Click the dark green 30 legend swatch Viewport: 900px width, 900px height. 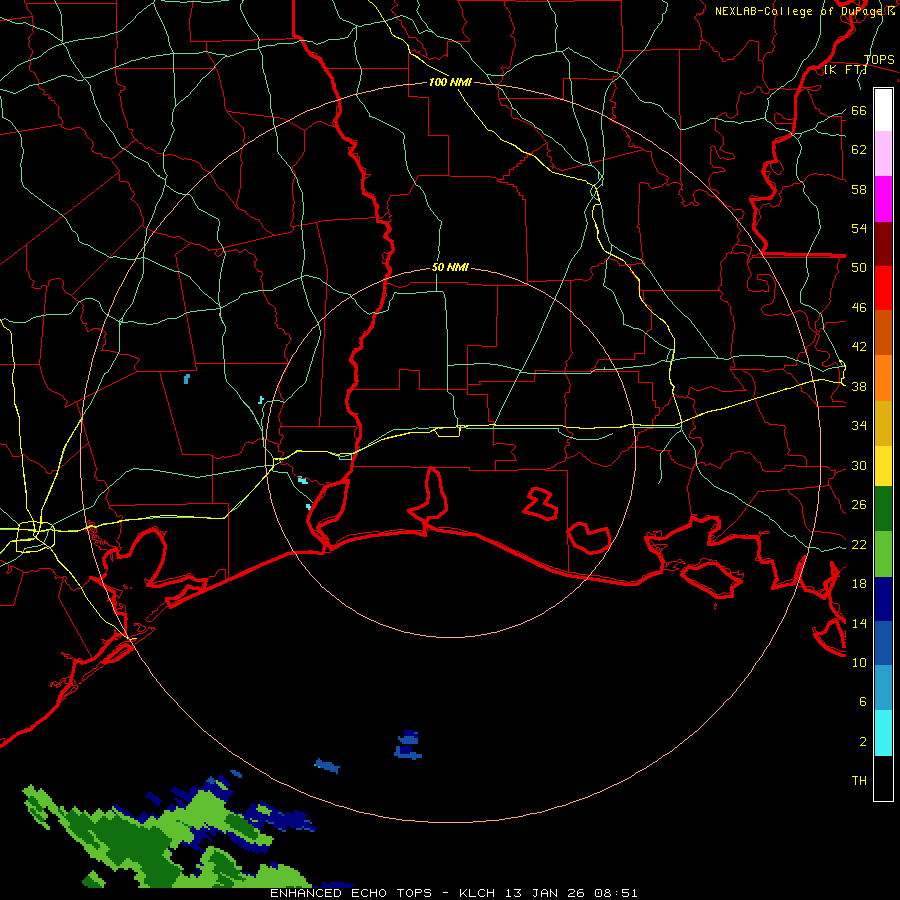pos(883,509)
